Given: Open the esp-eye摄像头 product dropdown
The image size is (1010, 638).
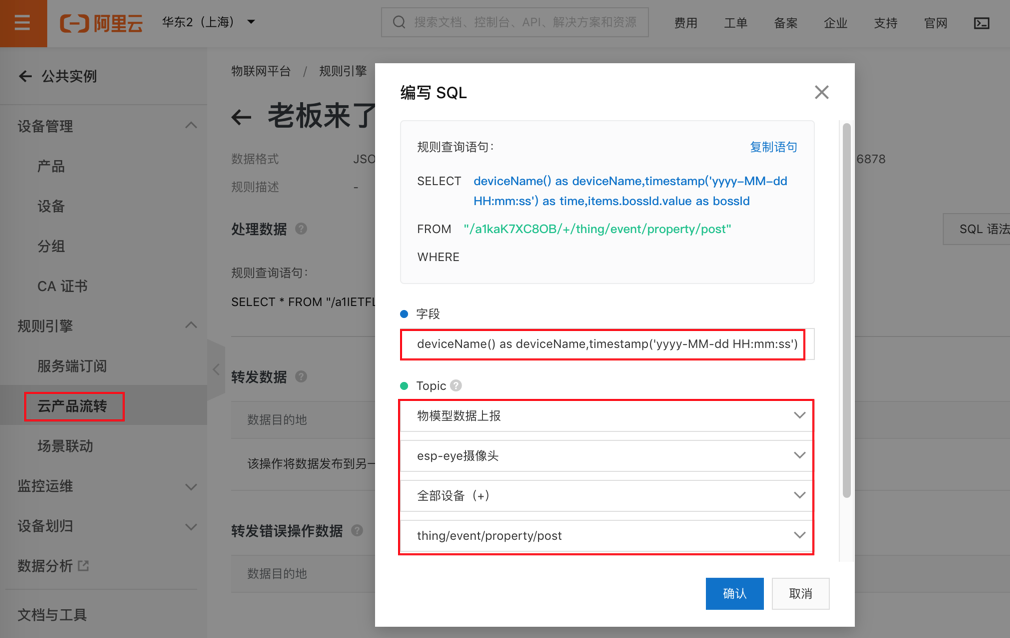Looking at the screenshot, I should click(x=603, y=455).
